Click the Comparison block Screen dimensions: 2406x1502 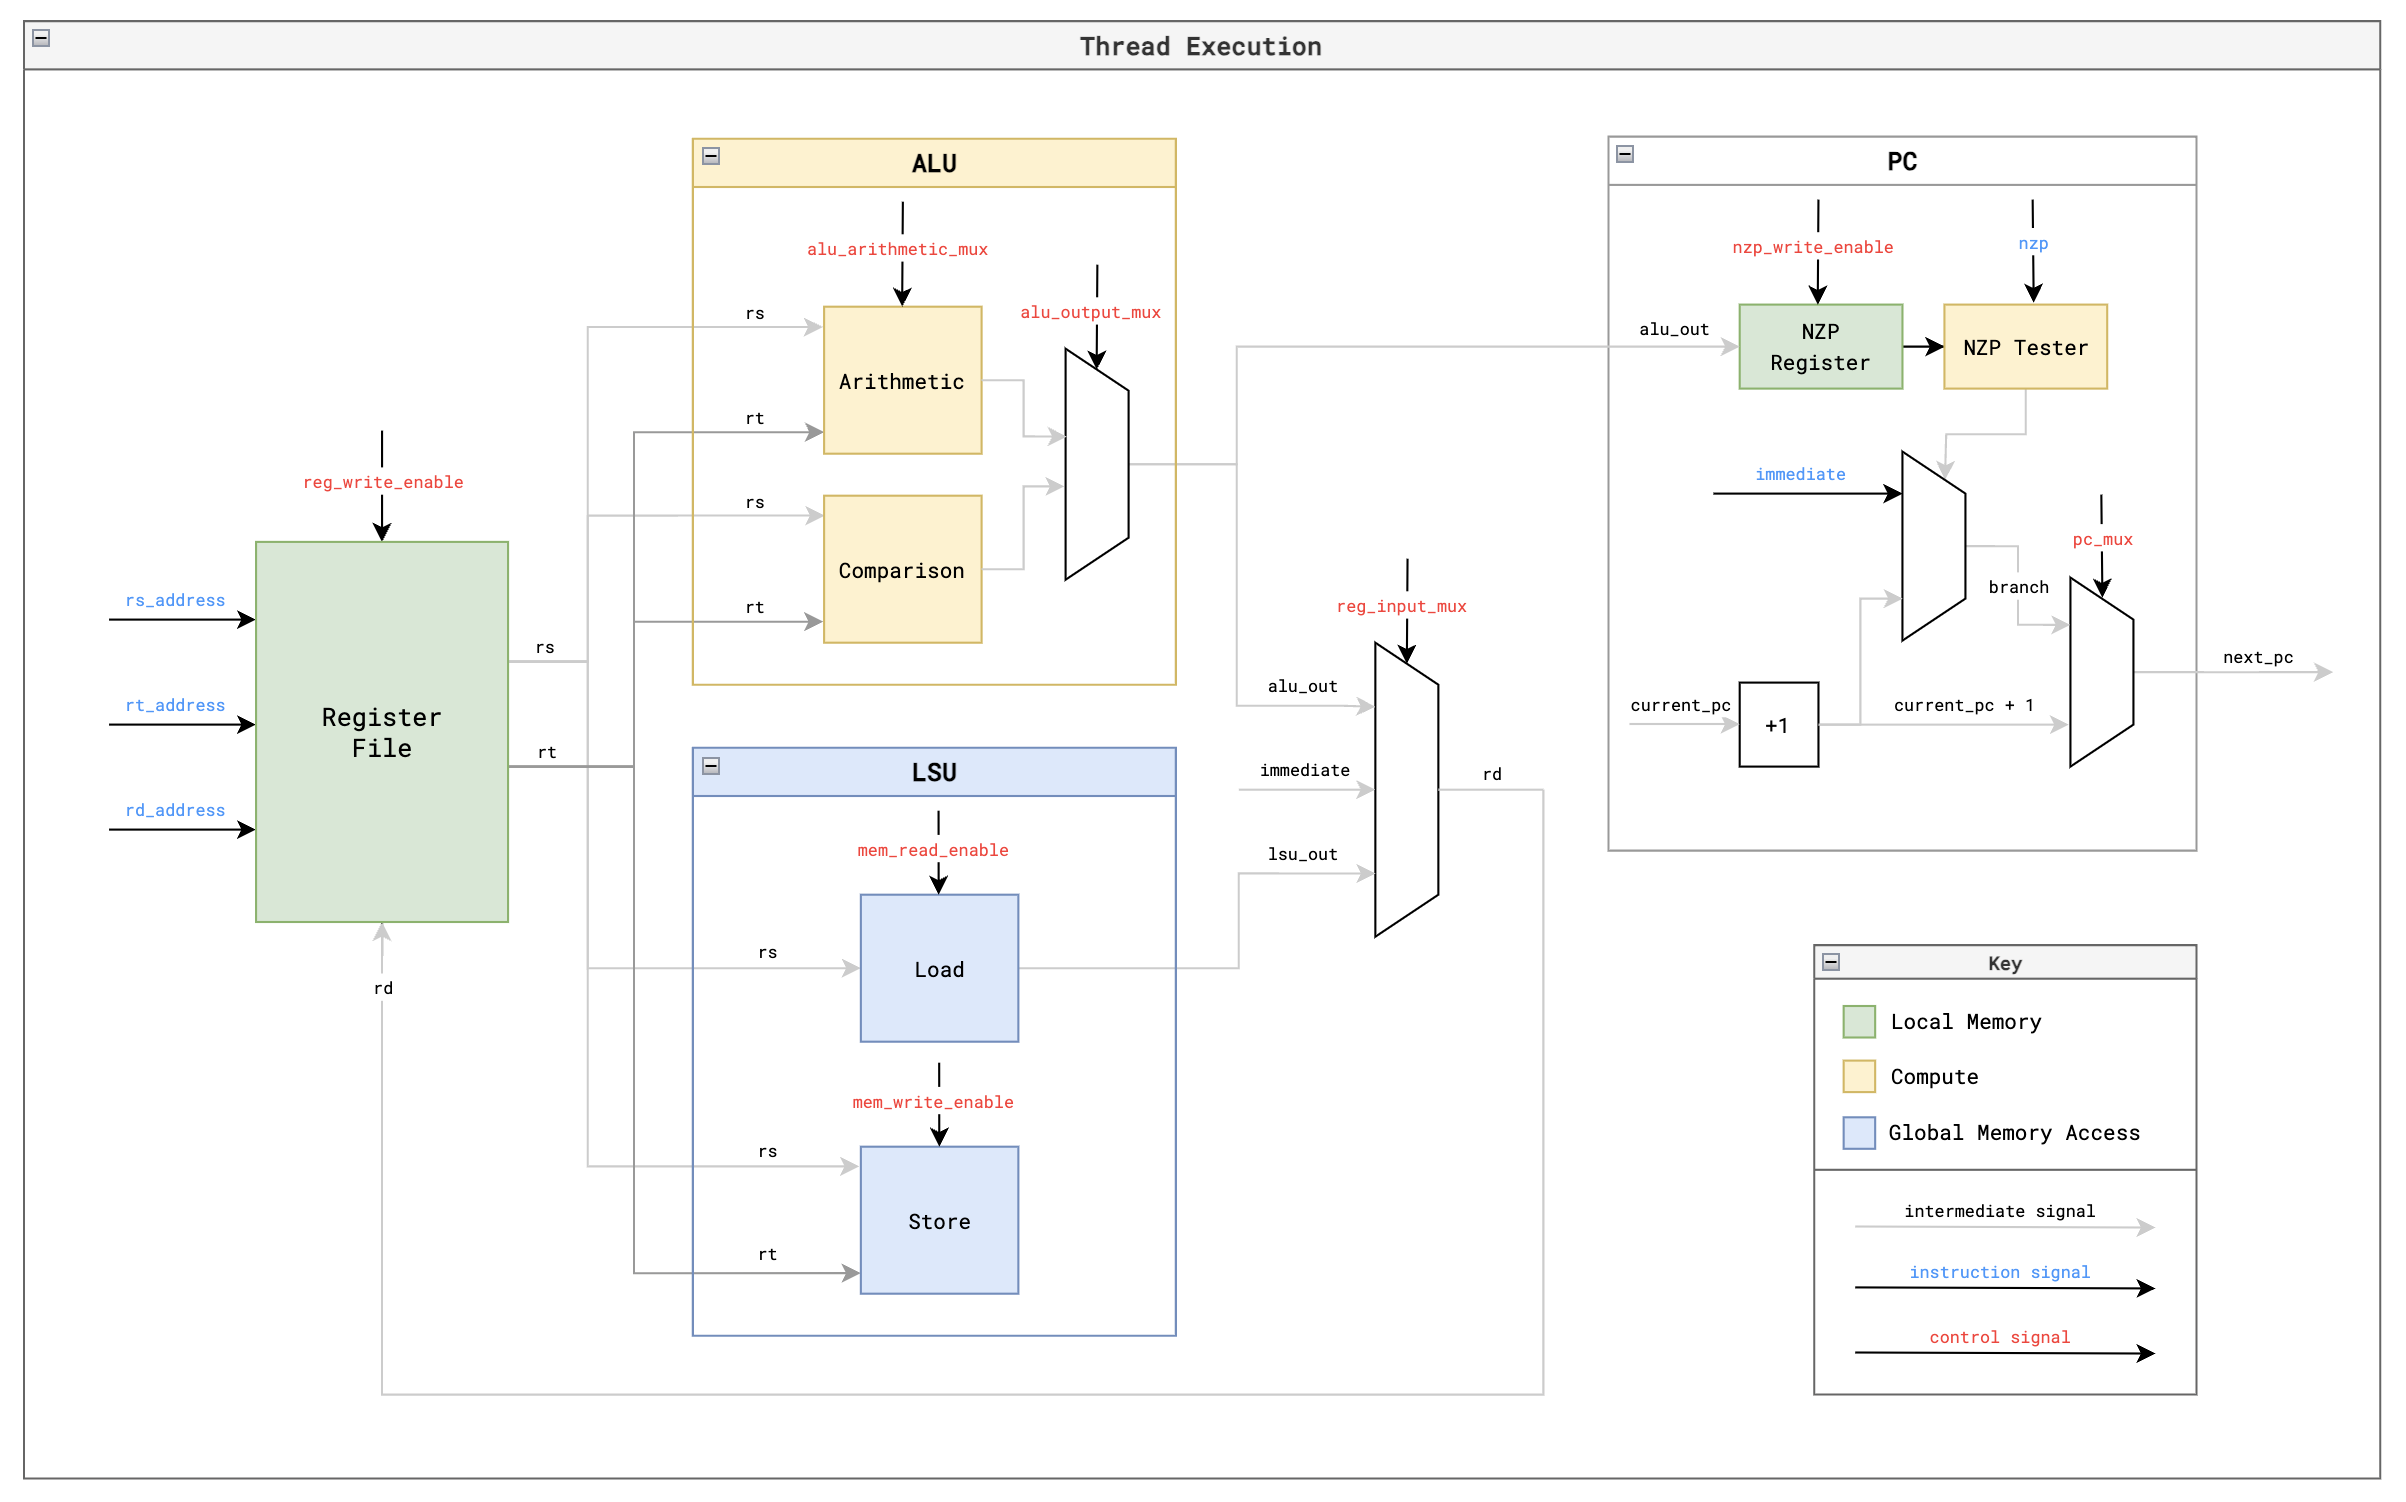(x=902, y=570)
